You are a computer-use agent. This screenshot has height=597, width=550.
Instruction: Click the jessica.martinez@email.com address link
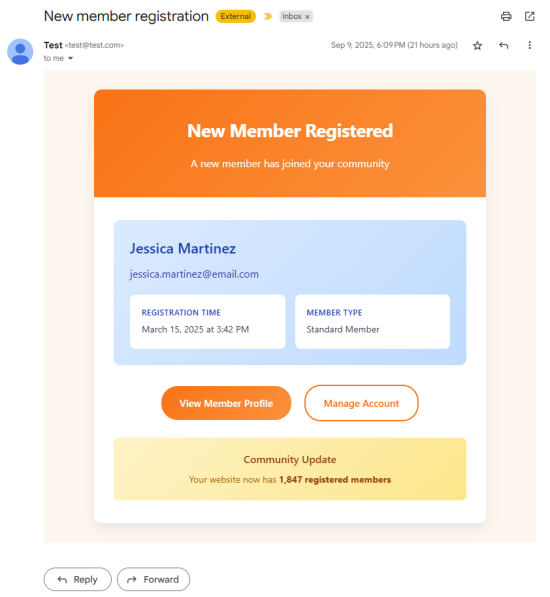pos(194,274)
